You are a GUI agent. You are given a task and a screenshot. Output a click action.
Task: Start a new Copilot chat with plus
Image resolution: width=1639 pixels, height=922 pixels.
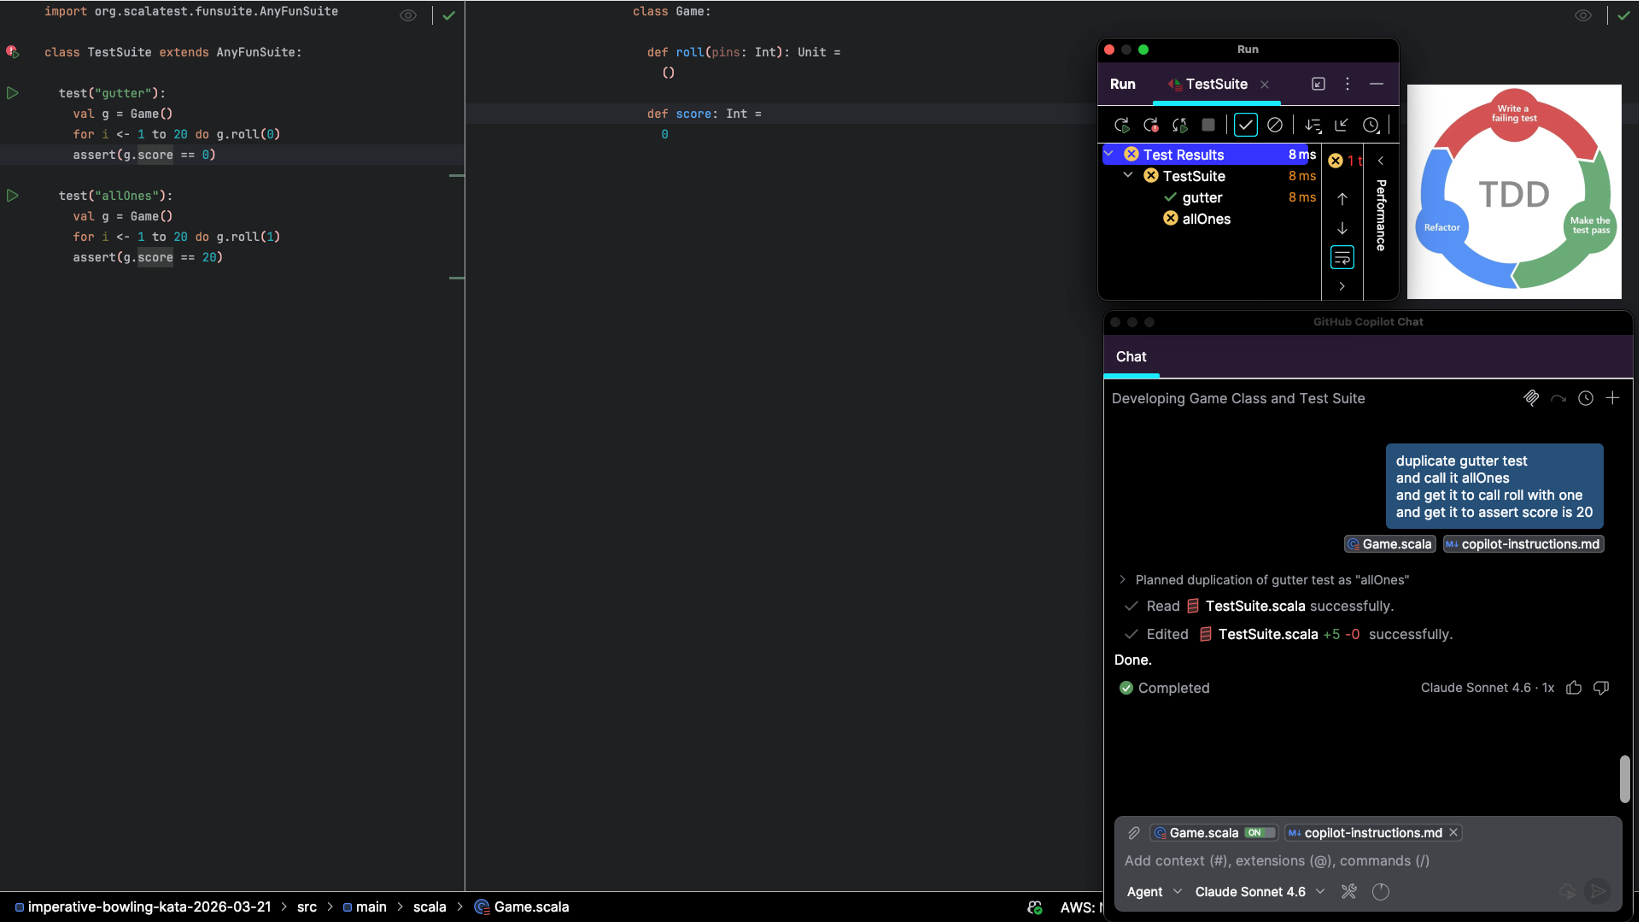point(1612,398)
